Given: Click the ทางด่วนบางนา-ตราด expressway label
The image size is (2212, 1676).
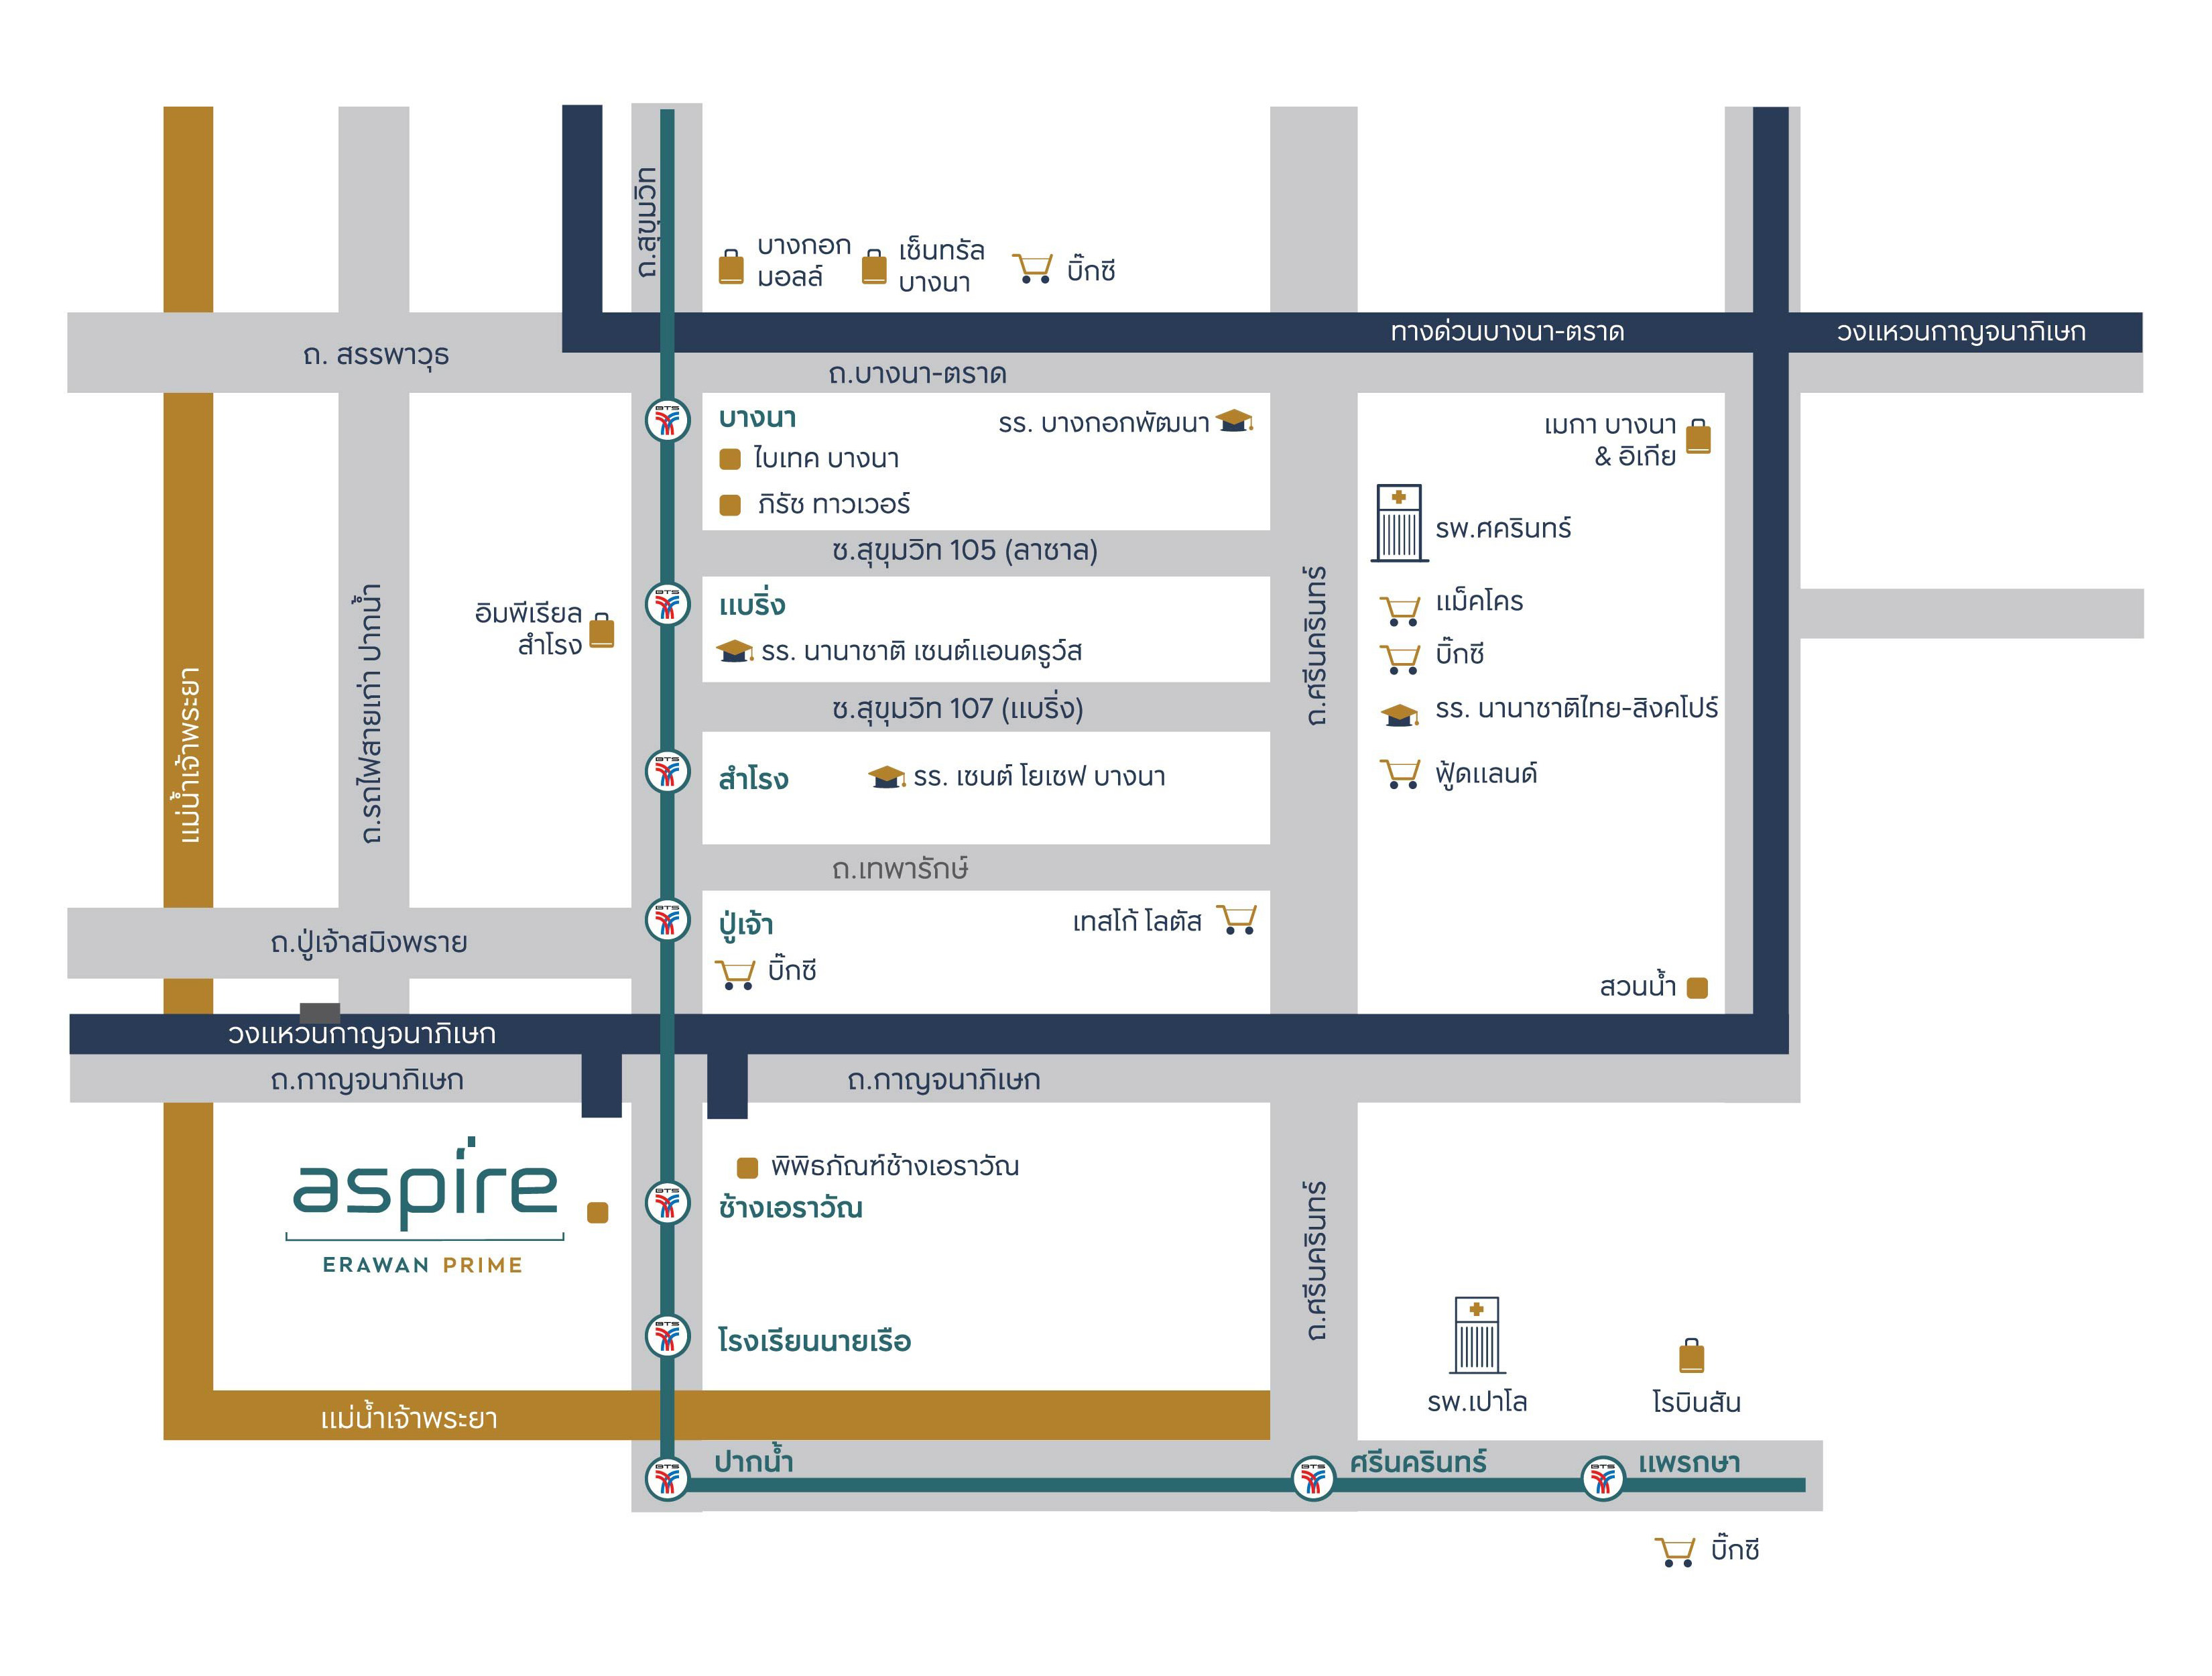Looking at the screenshot, I should (x=1507, y=332).
